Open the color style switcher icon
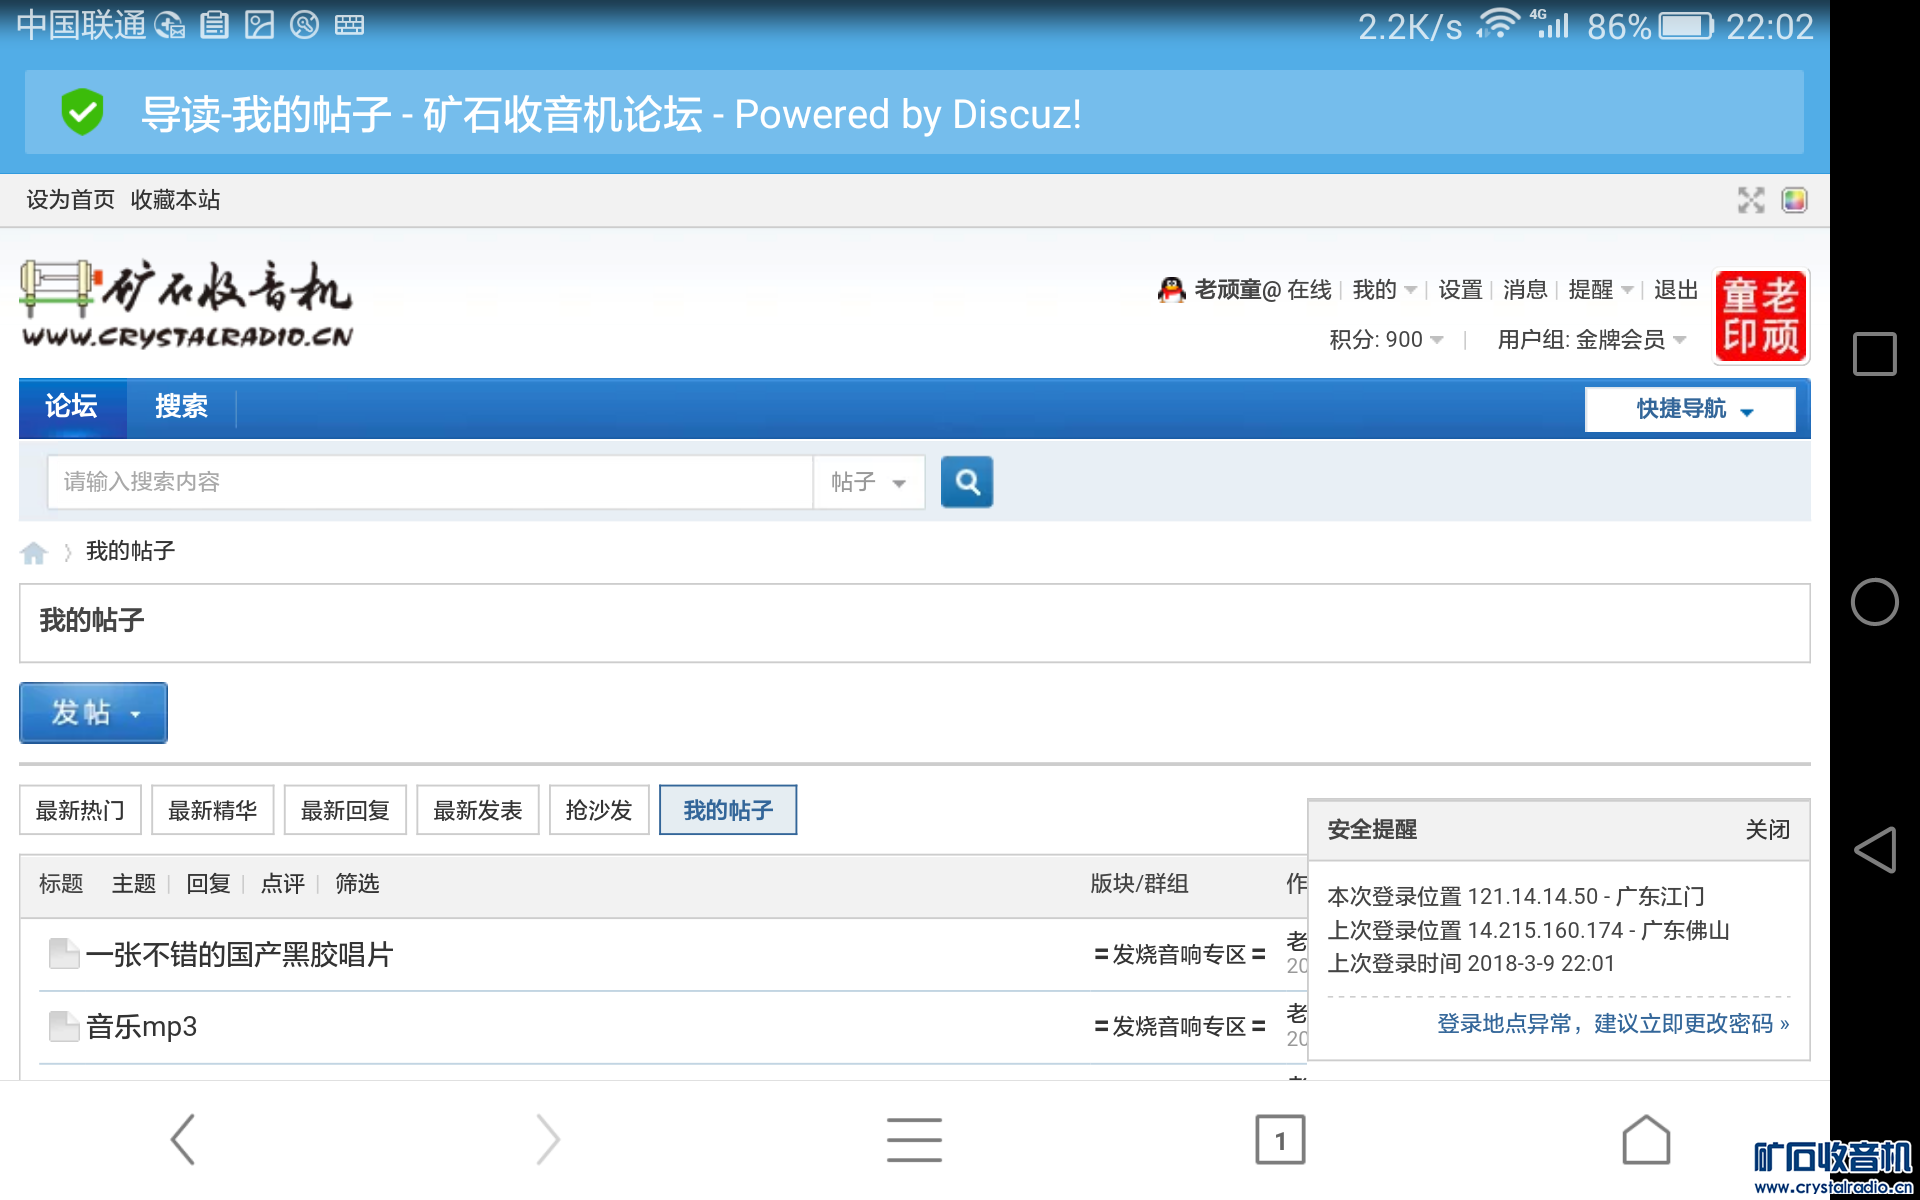 click(x=1794, y=200)
